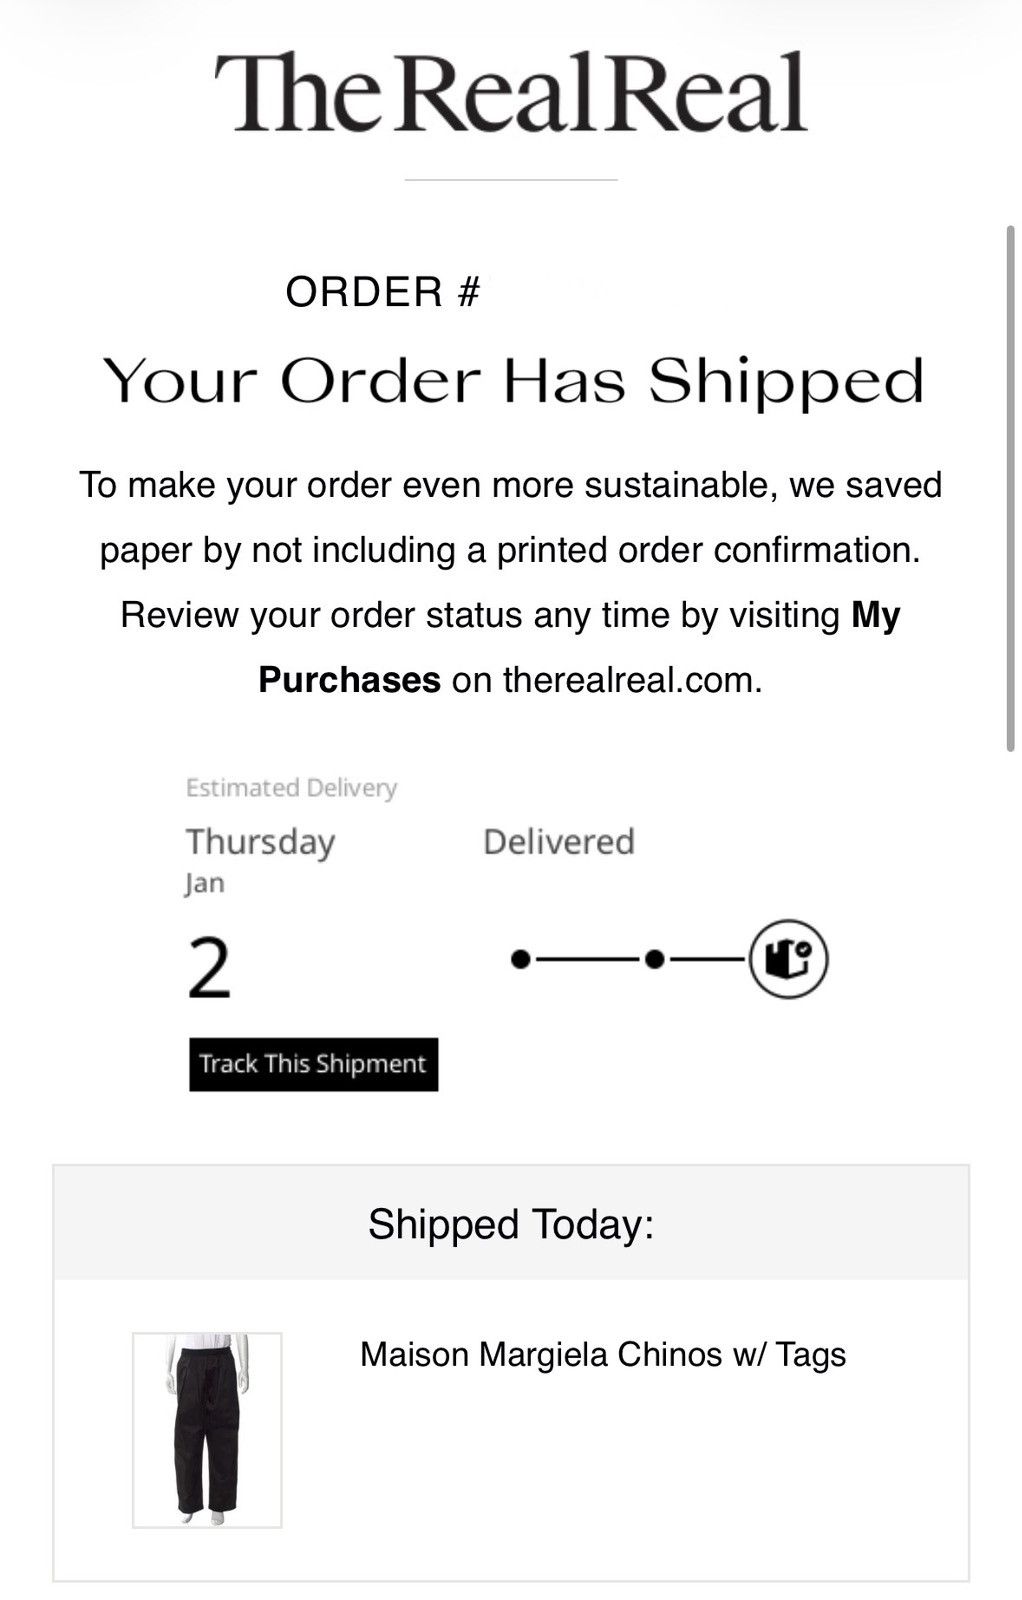Click the Thursday delivery day text
The height and width of the screenshot is (1600, 1022).
[260, 842]
